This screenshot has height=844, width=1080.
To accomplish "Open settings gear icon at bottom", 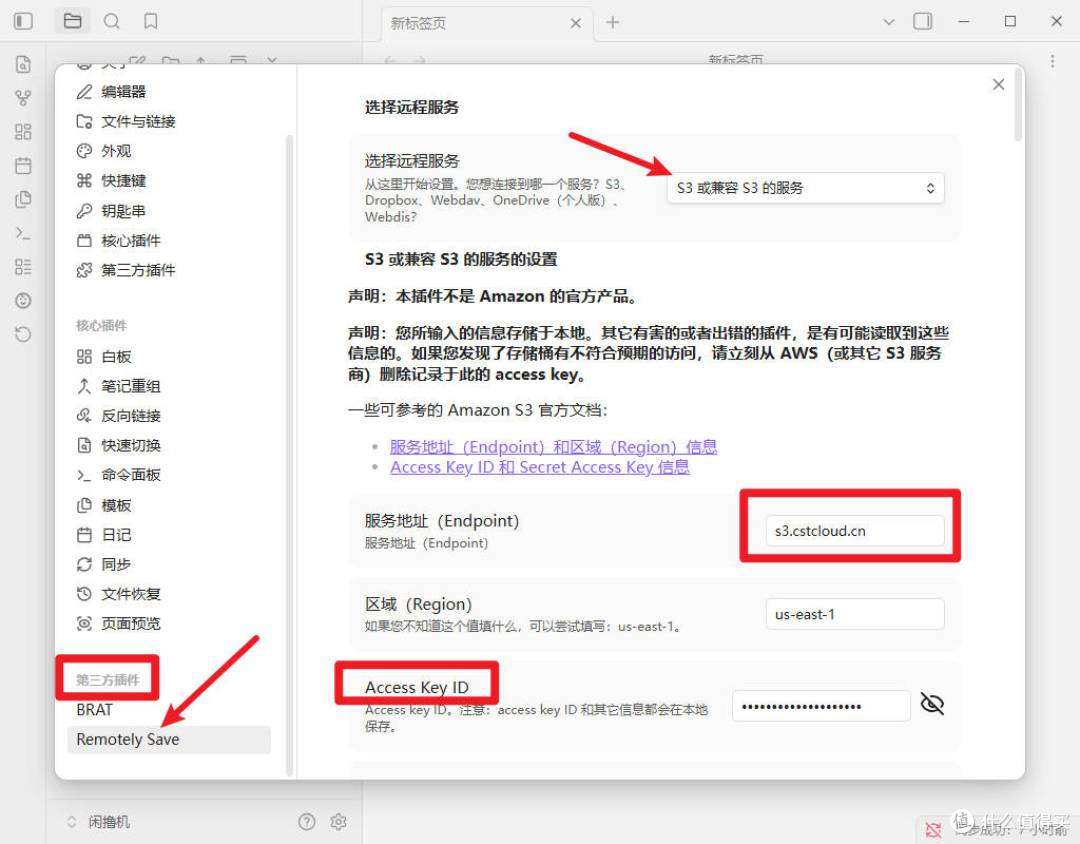I will coord(338,821).
